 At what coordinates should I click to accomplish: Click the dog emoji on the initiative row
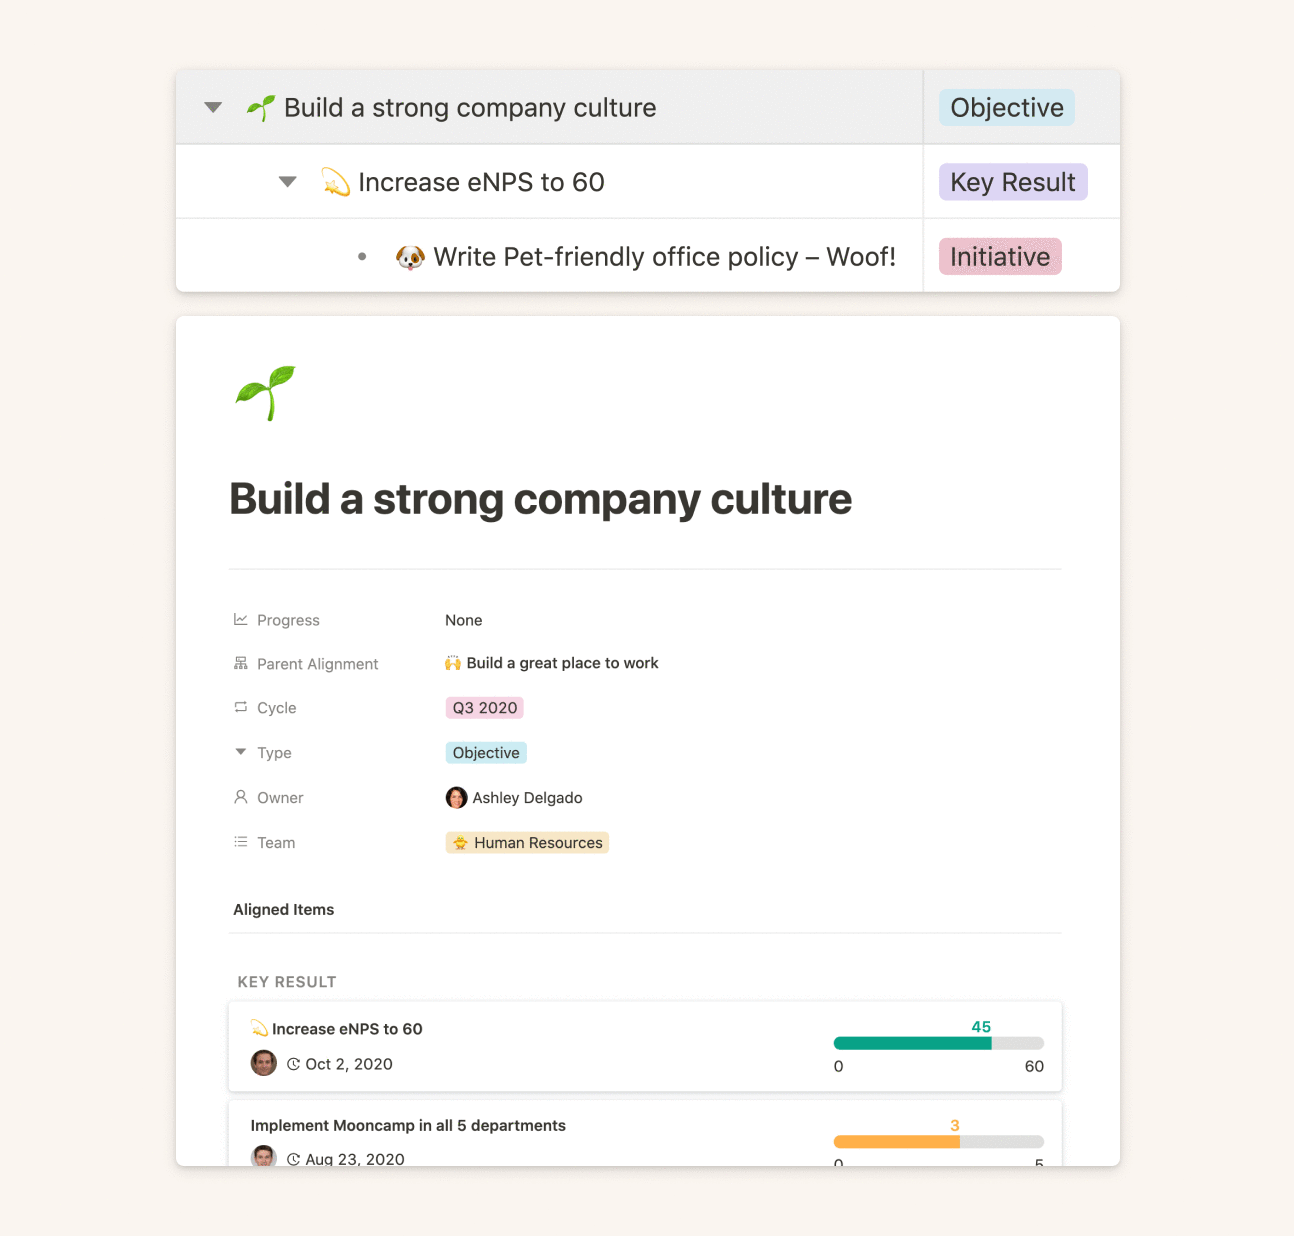(x=410, y=257)
